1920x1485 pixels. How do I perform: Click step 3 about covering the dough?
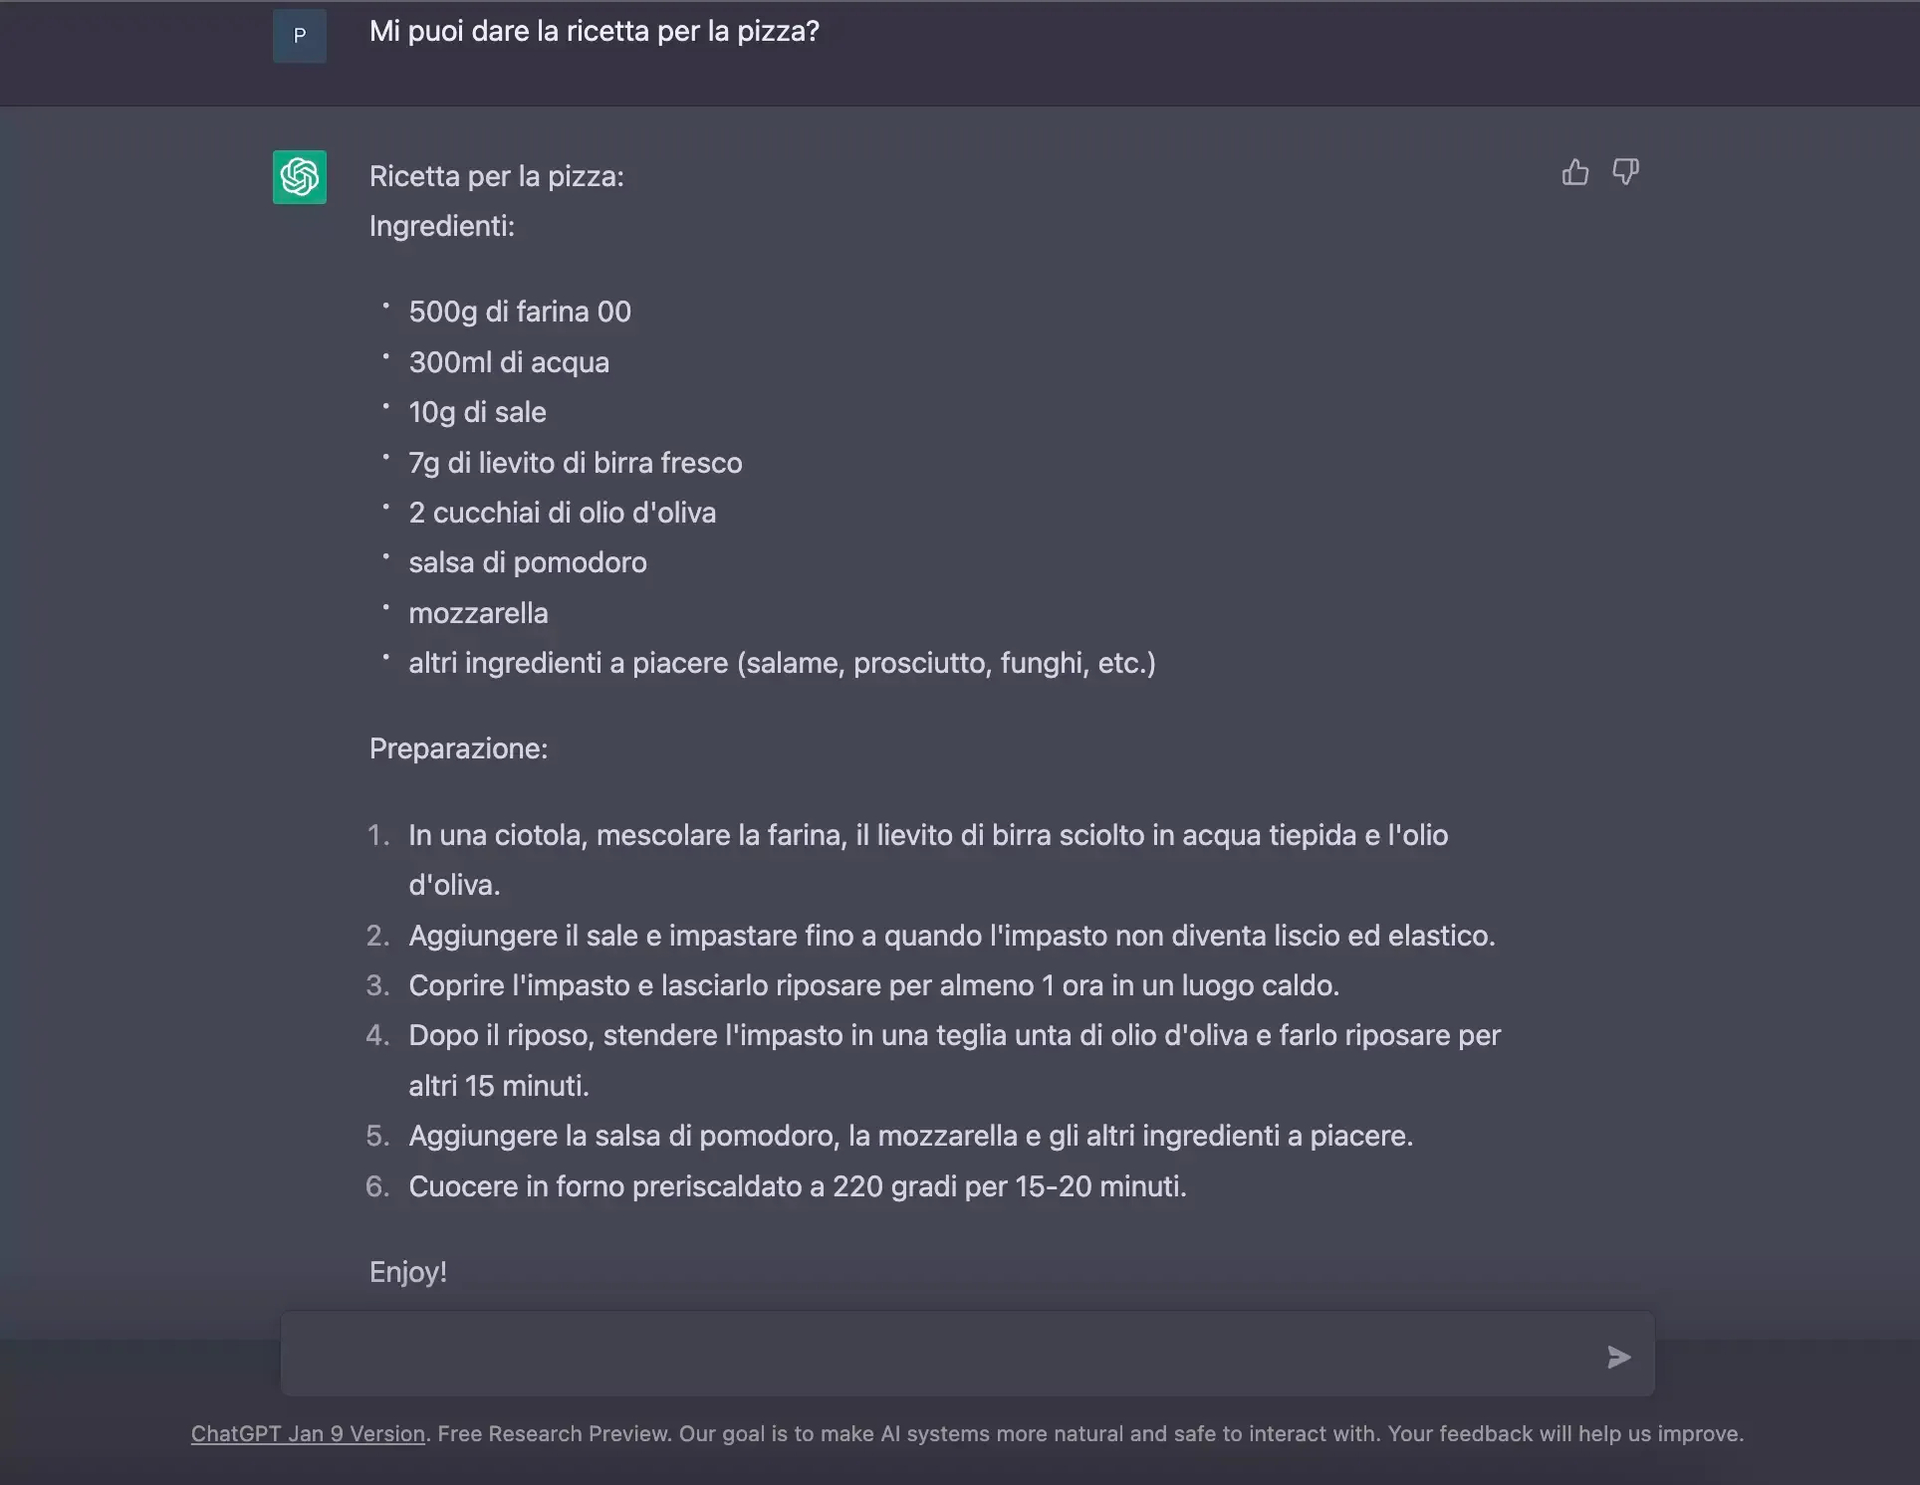(x=873, y=986)
